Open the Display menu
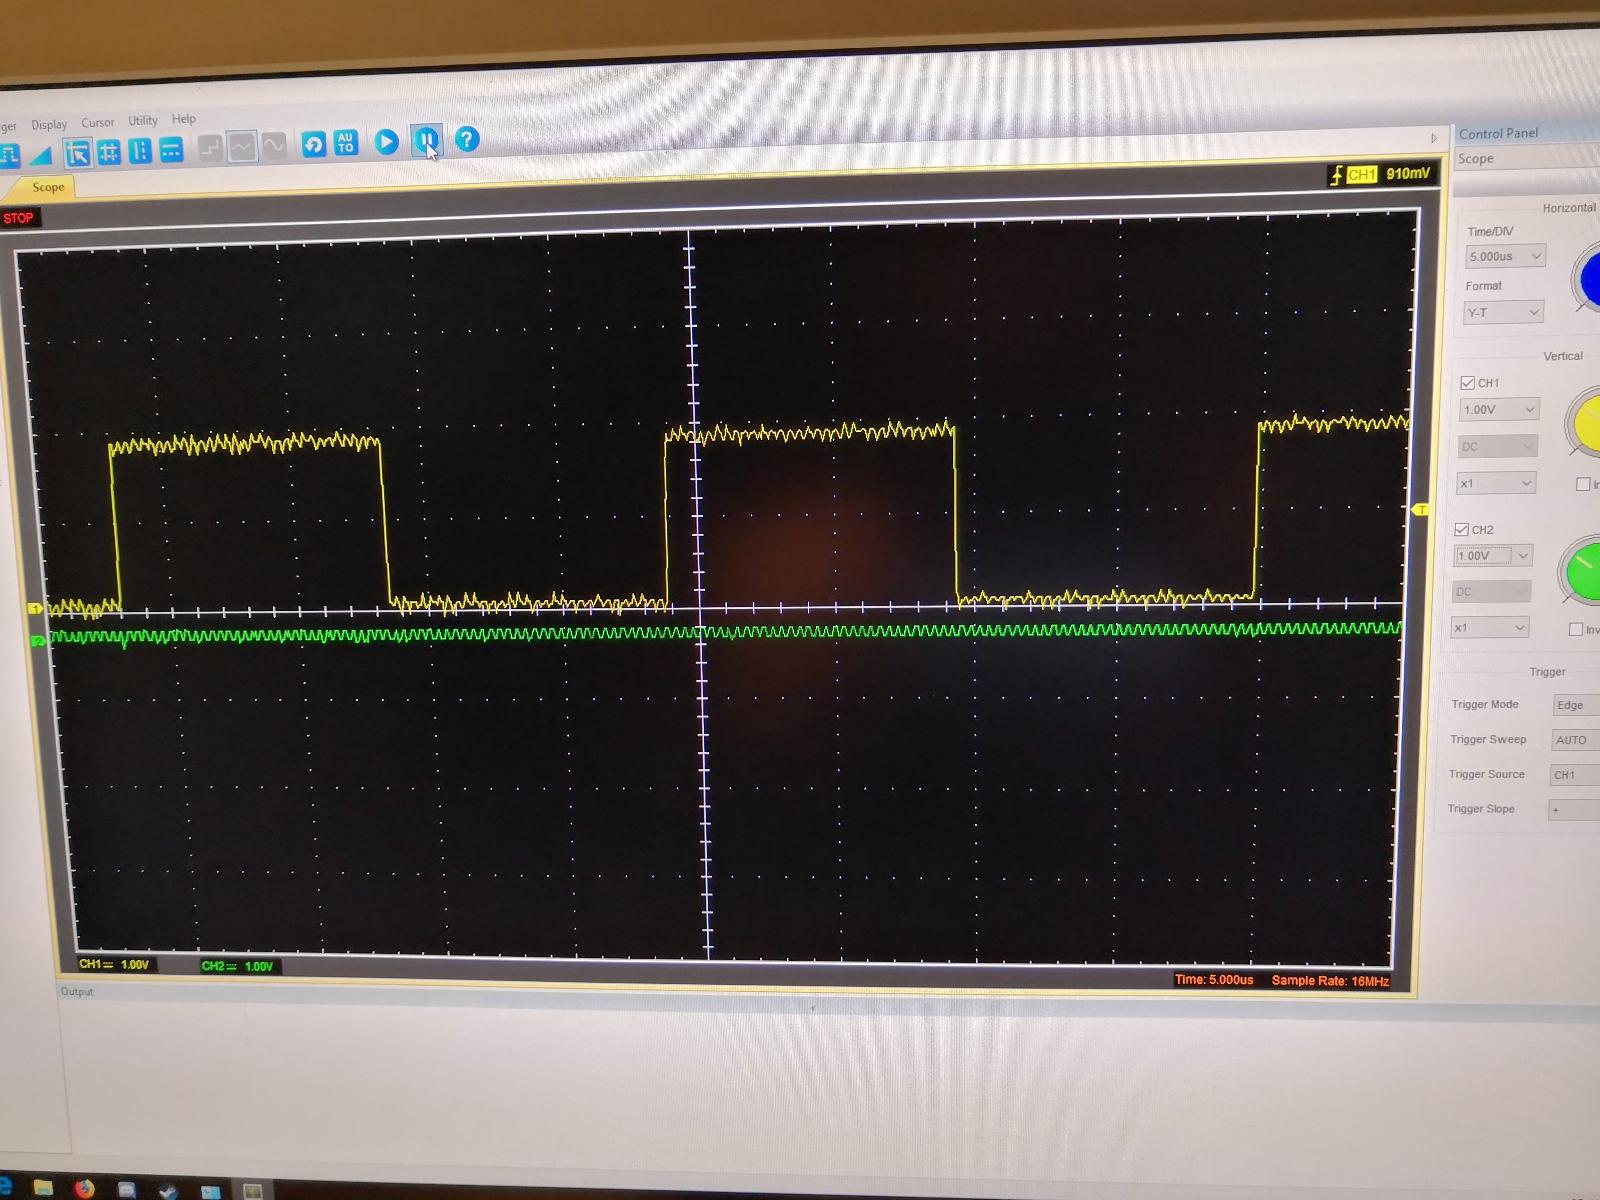This screenshot has width=1600, height=1200. pyautogui.click(x=48, y=125)
